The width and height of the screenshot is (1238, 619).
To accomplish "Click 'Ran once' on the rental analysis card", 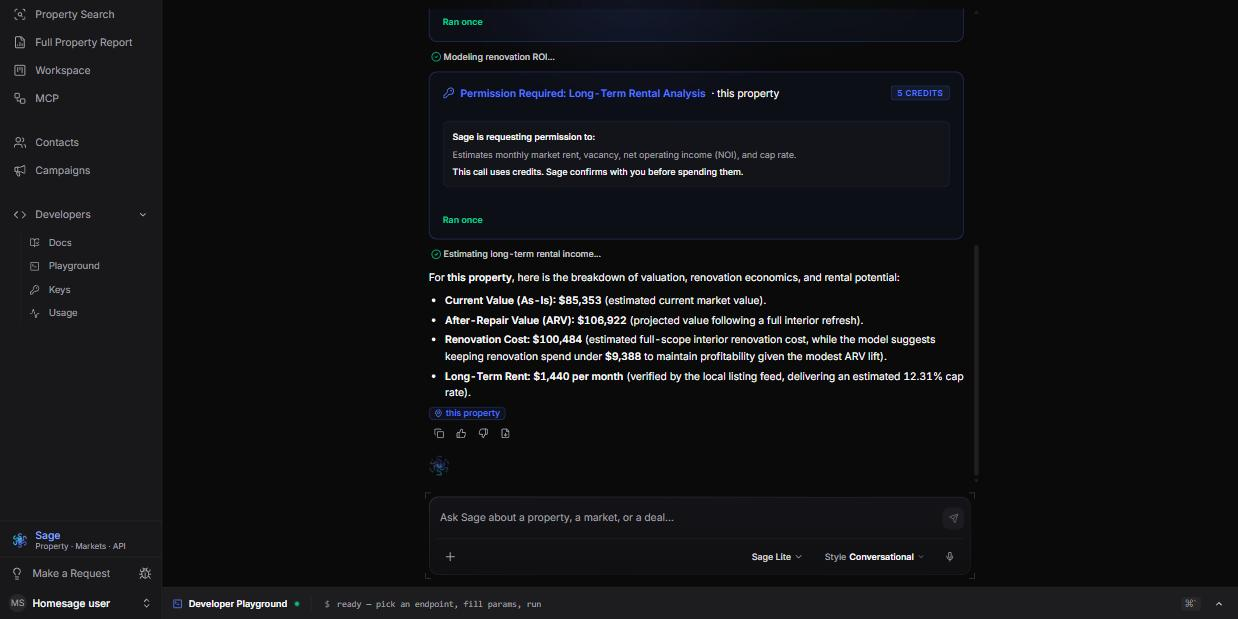I will pos(462,220).
